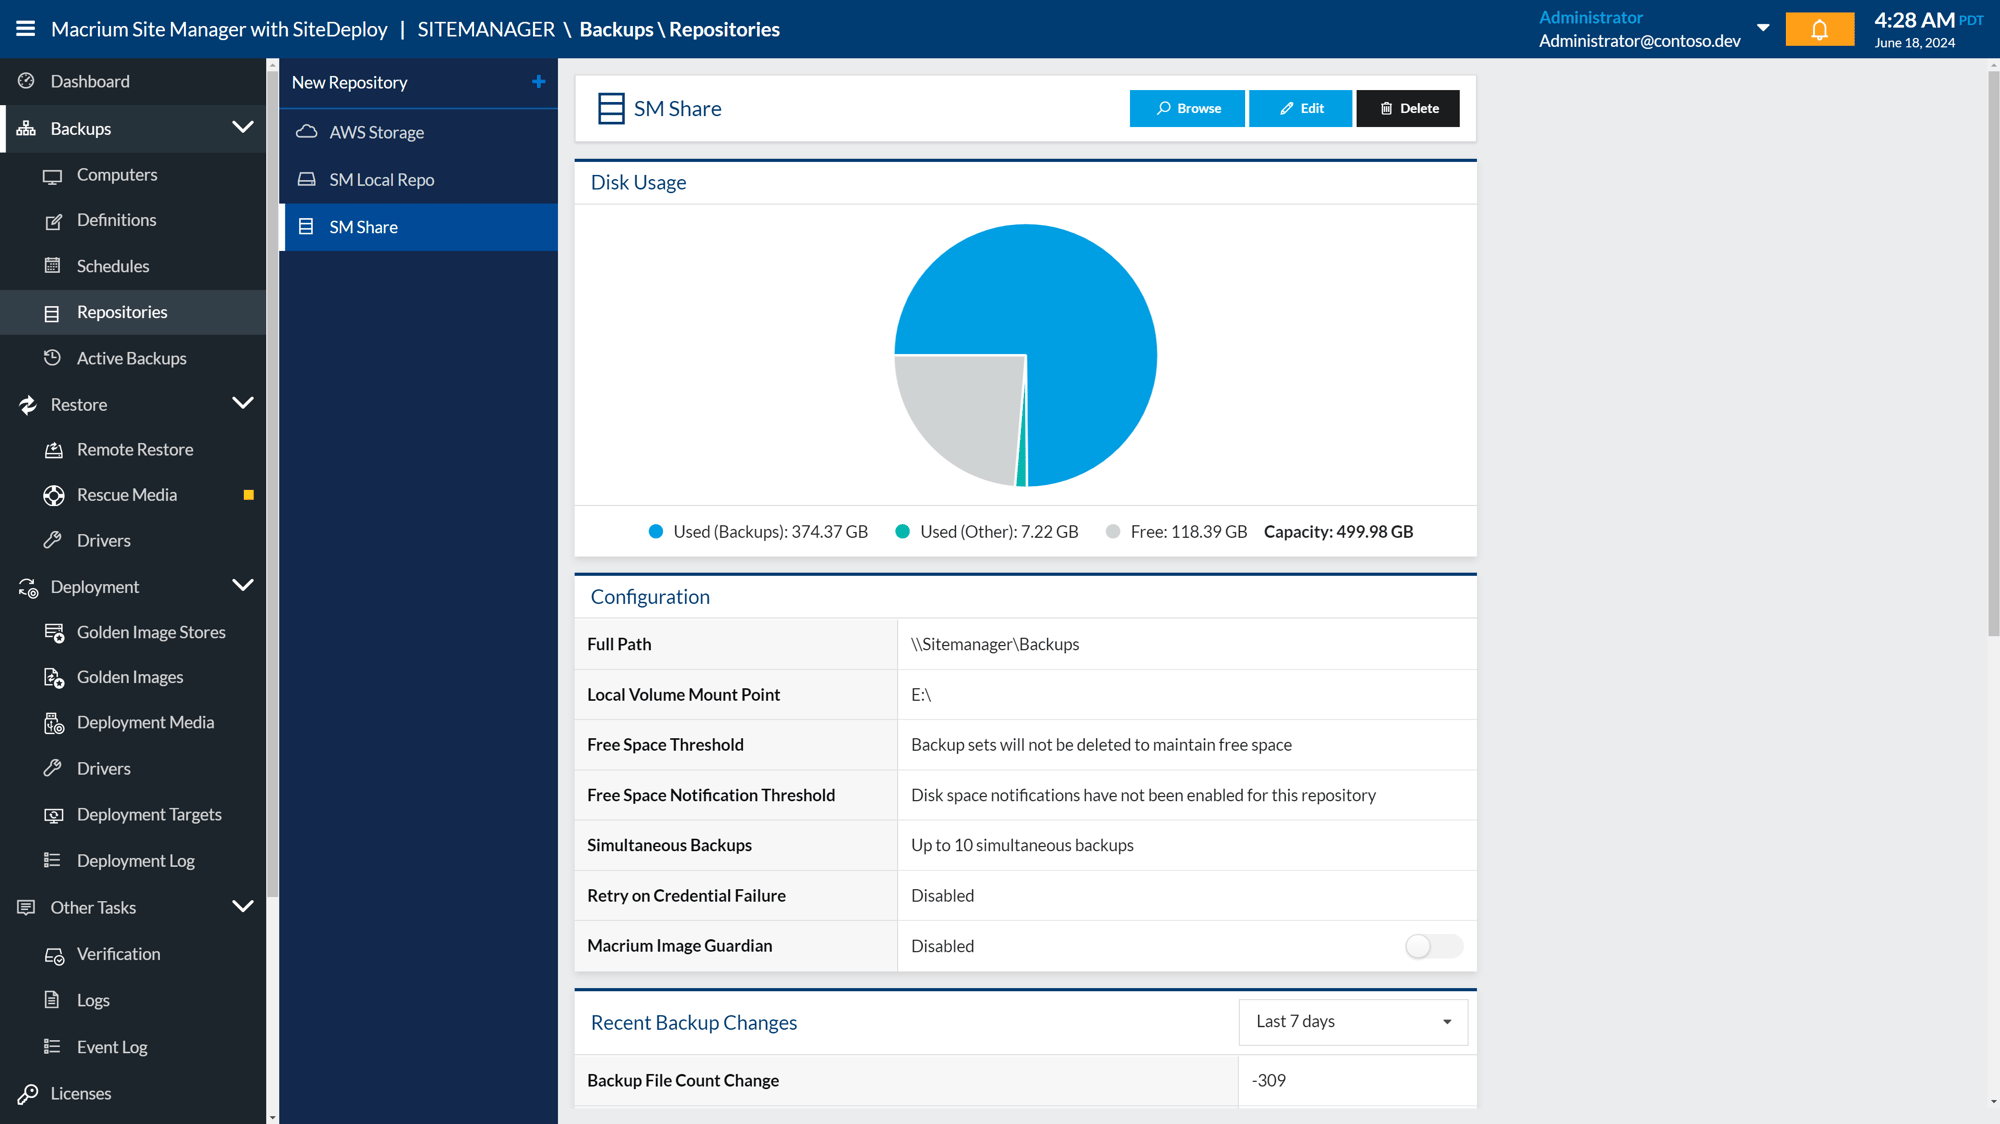Click the SM Local Repo drive icon
The height and width of the screenshot is (1124, 2000).
307,179
